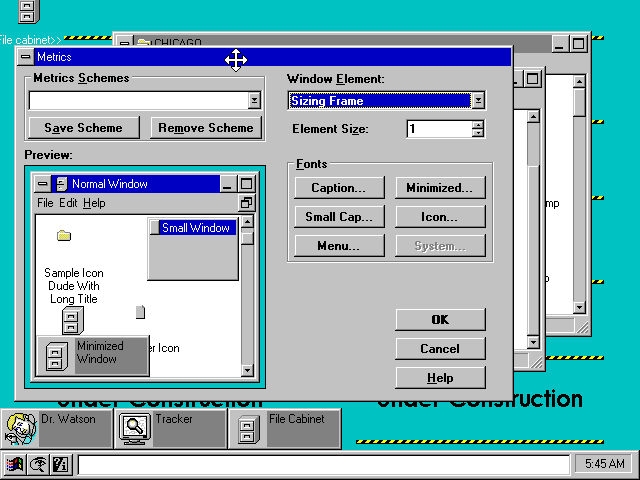Click the Normal Window system menu box
Viewport: 640px width, 480px height.
(42, 184)
